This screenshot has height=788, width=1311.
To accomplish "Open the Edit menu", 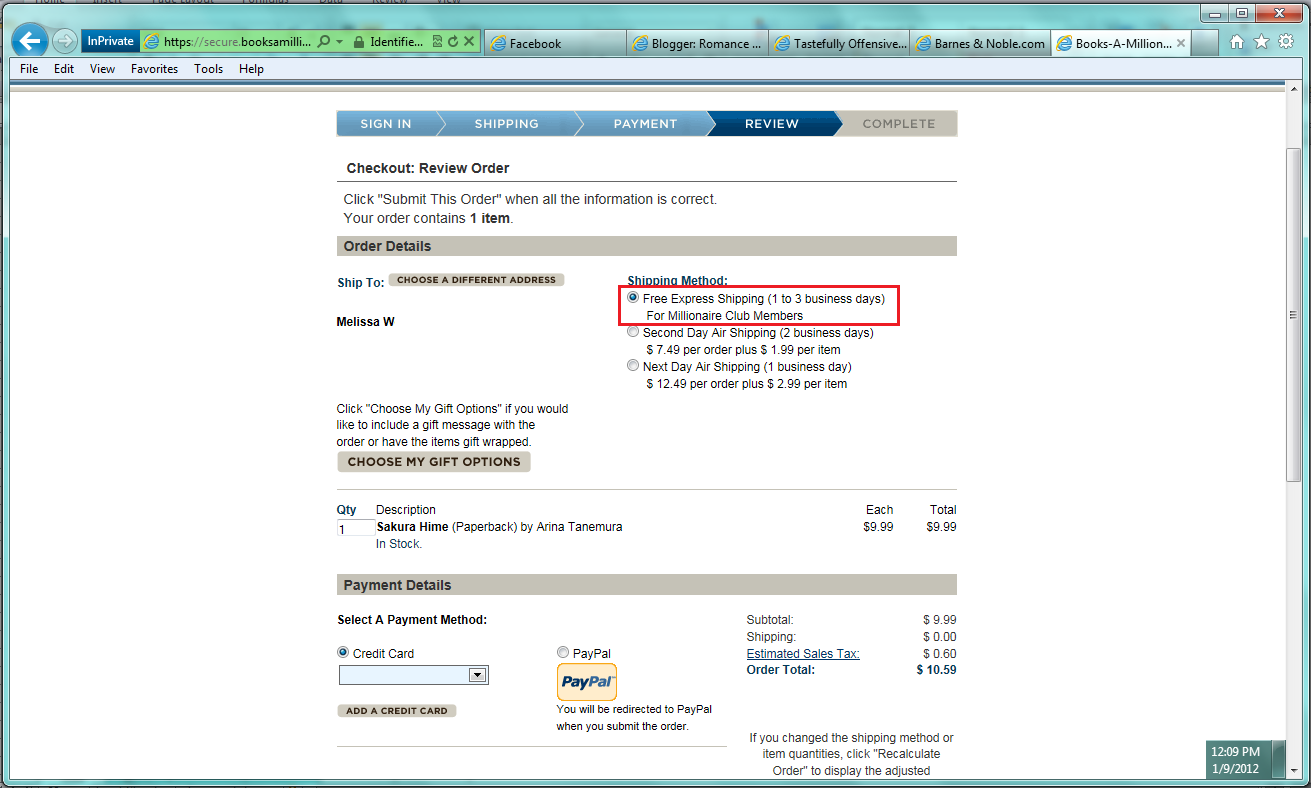I will [x=64, y=69].
